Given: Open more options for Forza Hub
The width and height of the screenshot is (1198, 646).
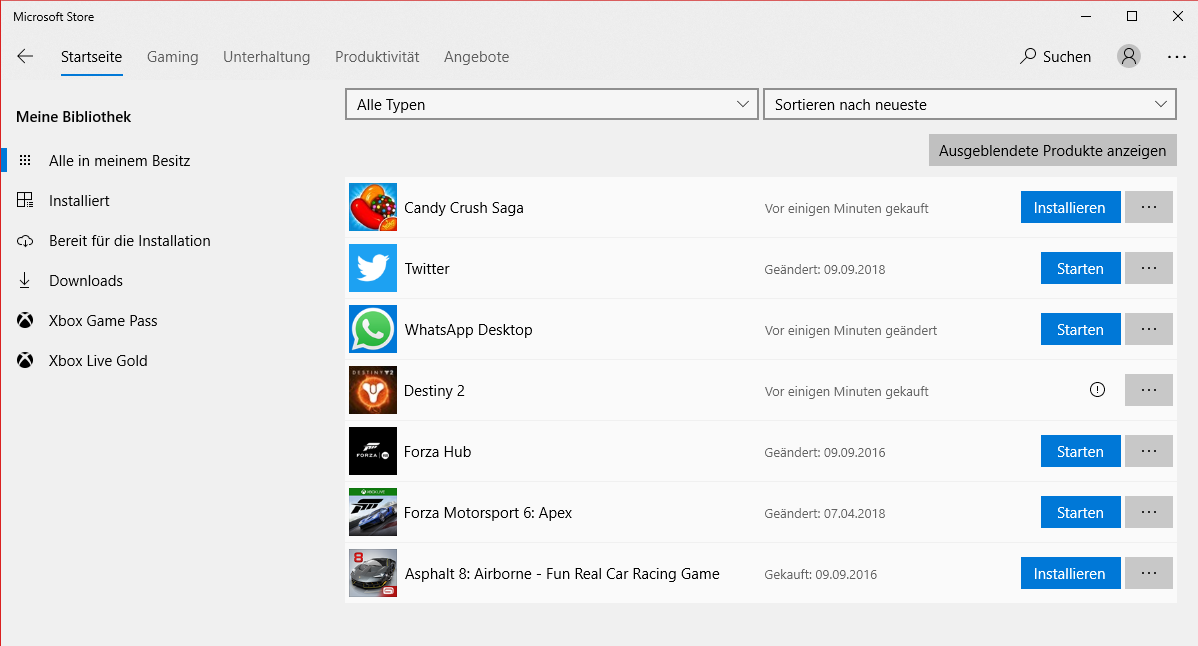Looking at the screenshot, I should (1149, 451).
